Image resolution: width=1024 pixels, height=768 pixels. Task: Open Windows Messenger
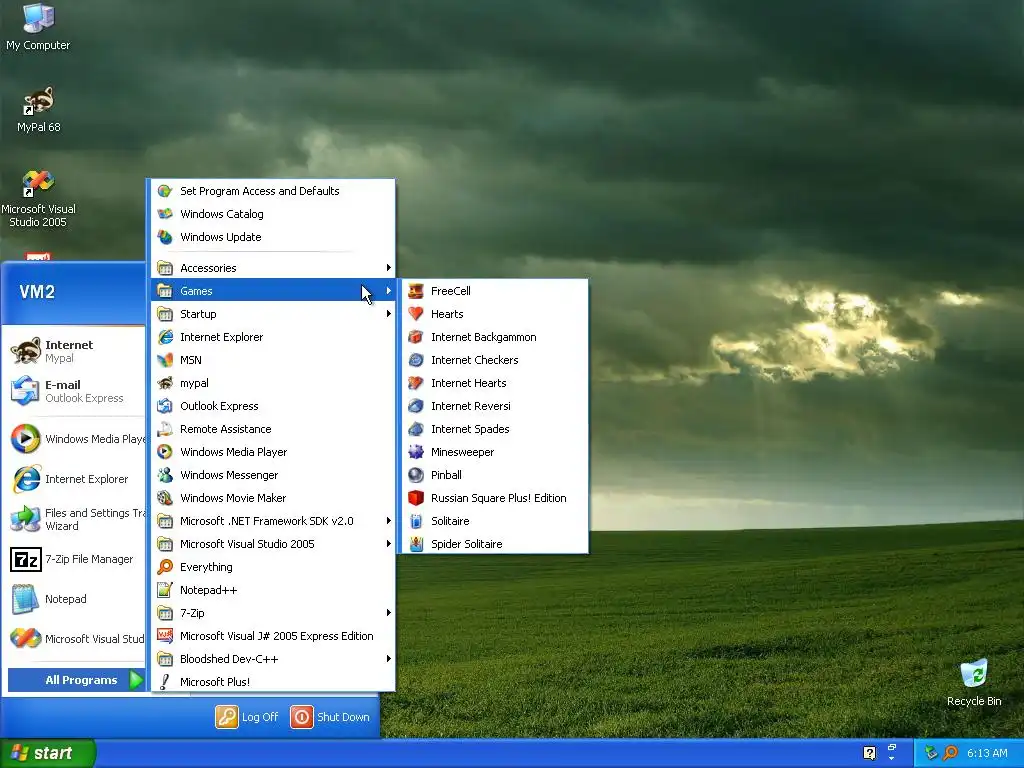pyautogui.click(x=273, y=475)
